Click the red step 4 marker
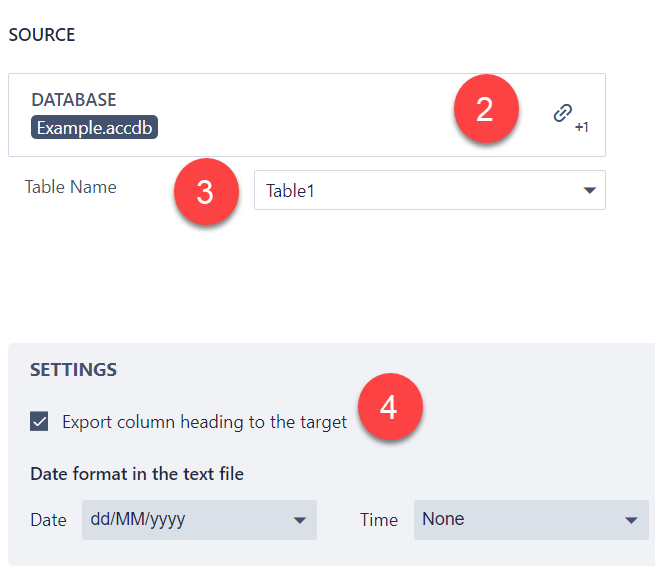 389,407
